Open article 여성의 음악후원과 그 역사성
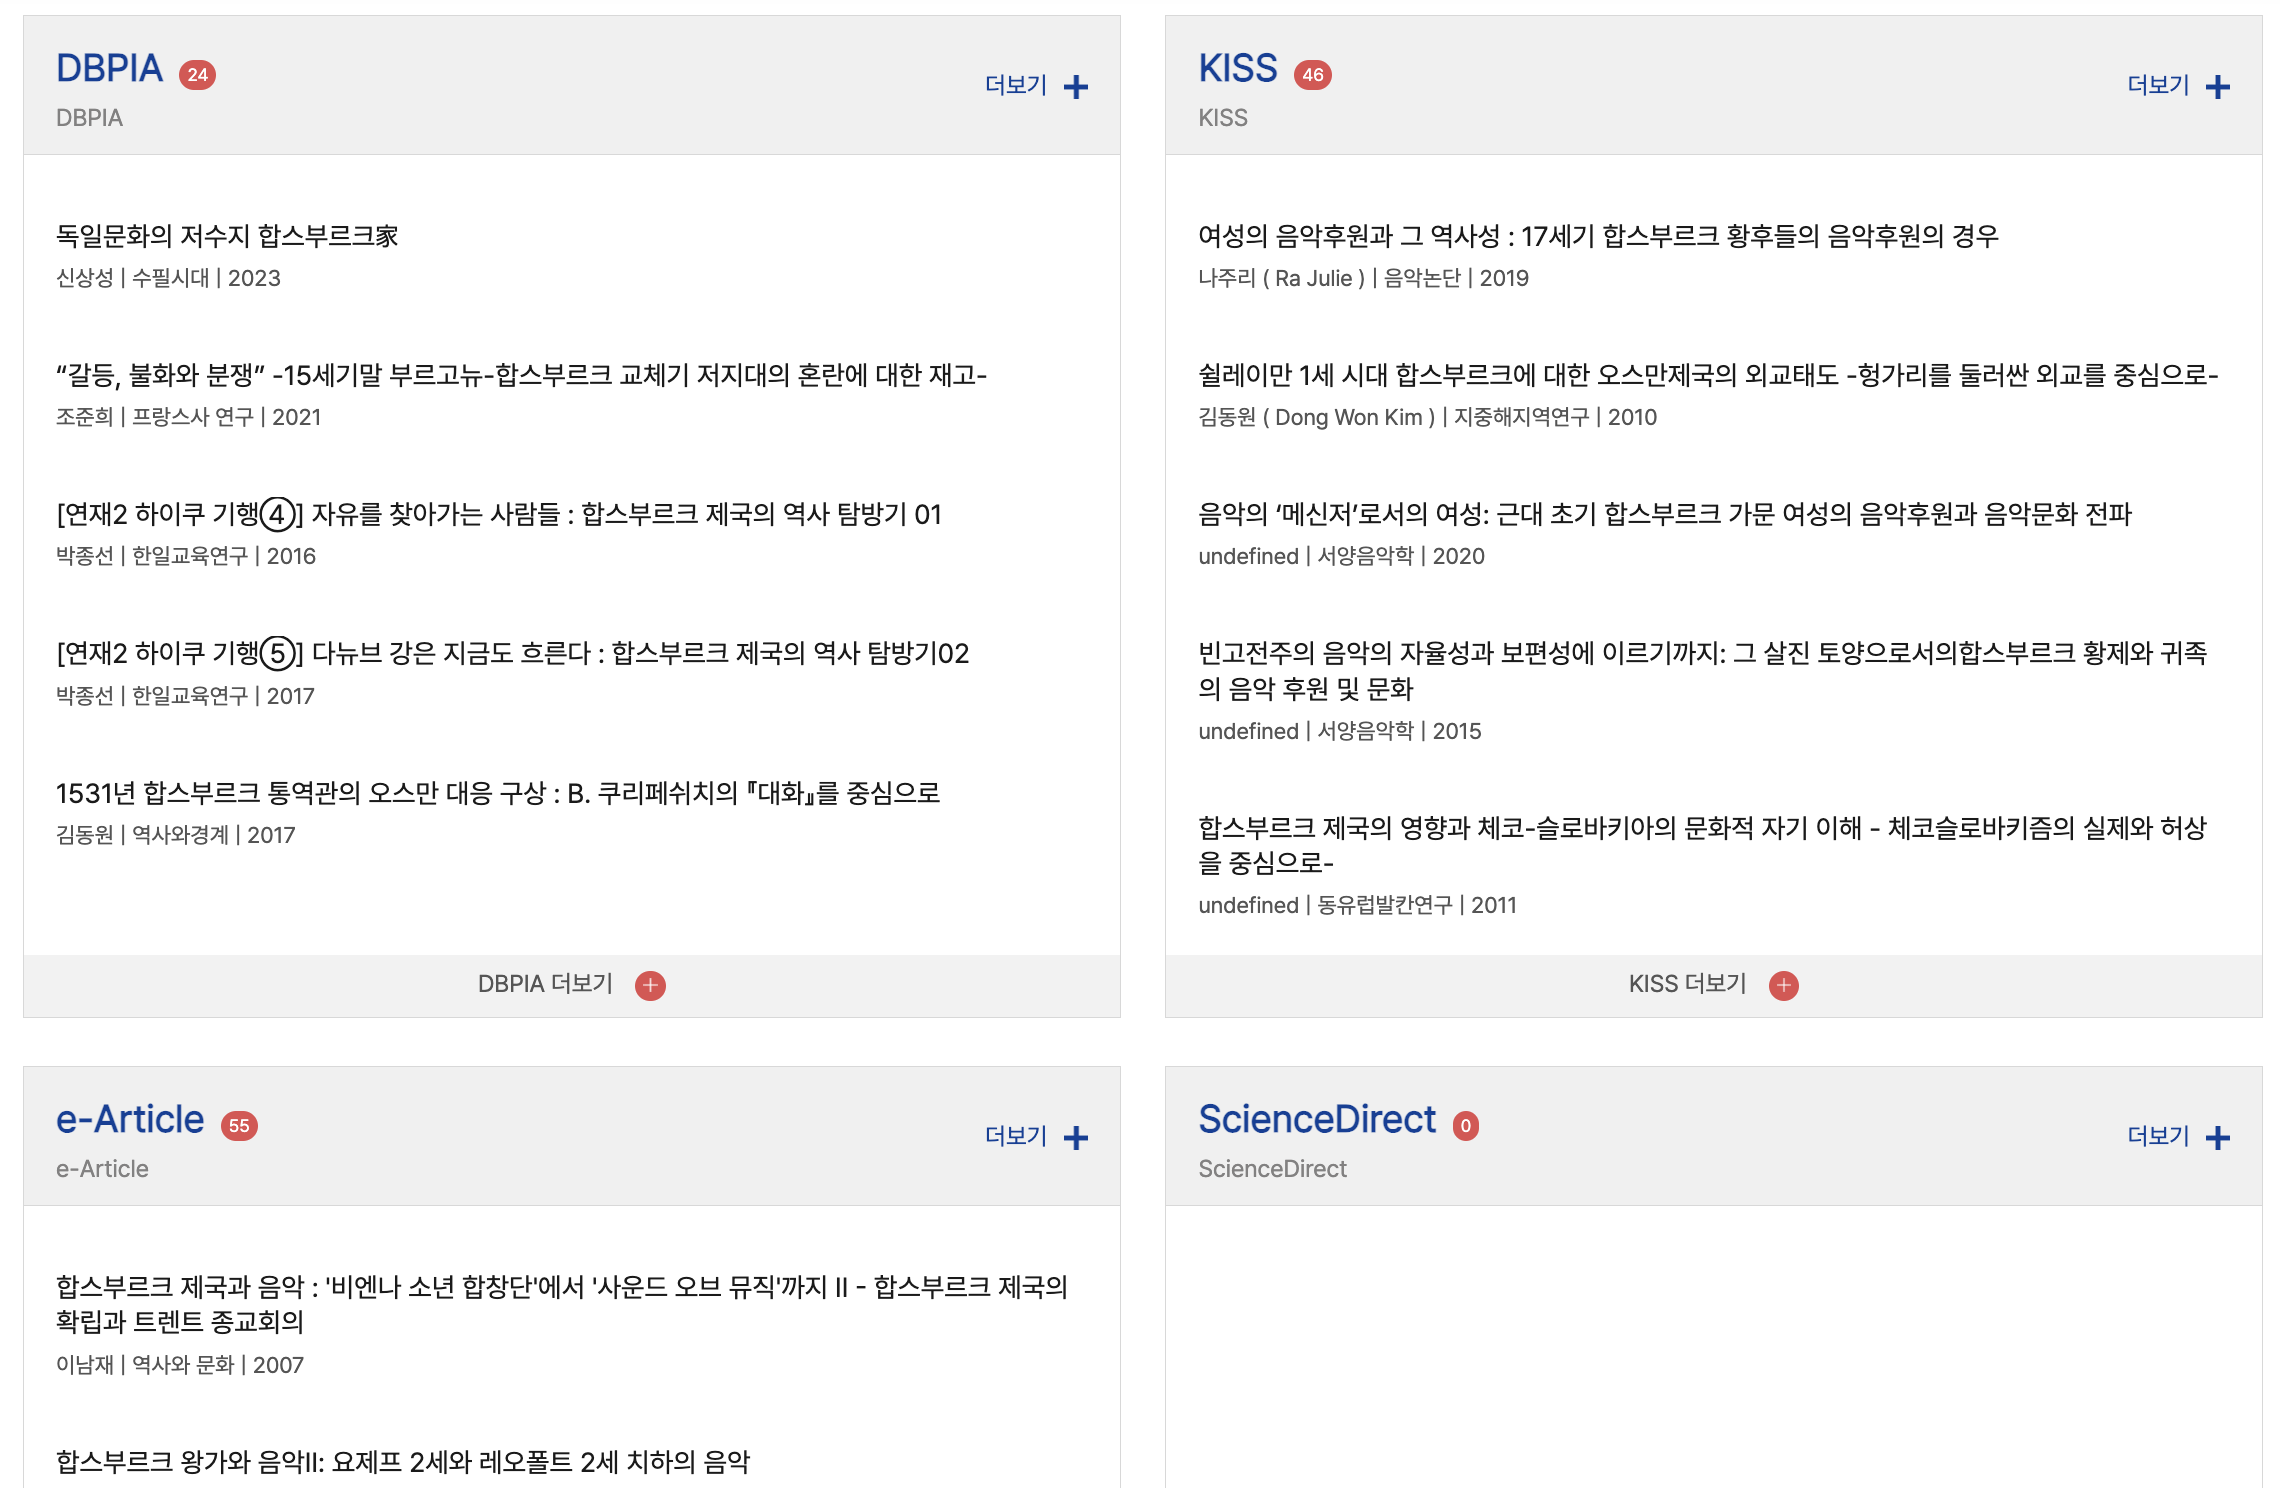The height and width of the screenshot is (1488, 2280). coord(1598,236)
